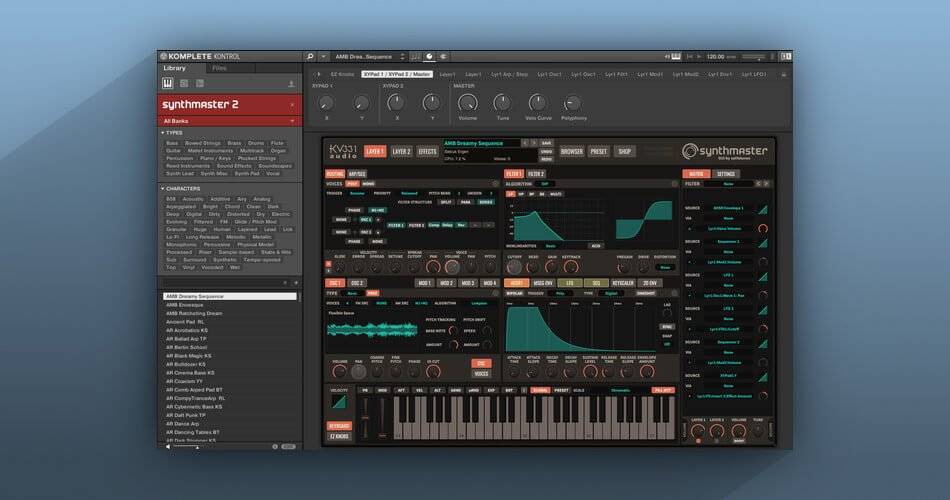The height and width of the screenshot is (500, 950).
Task: Click the curve icon beside first matrix source
Action: (x=763, y=209)
